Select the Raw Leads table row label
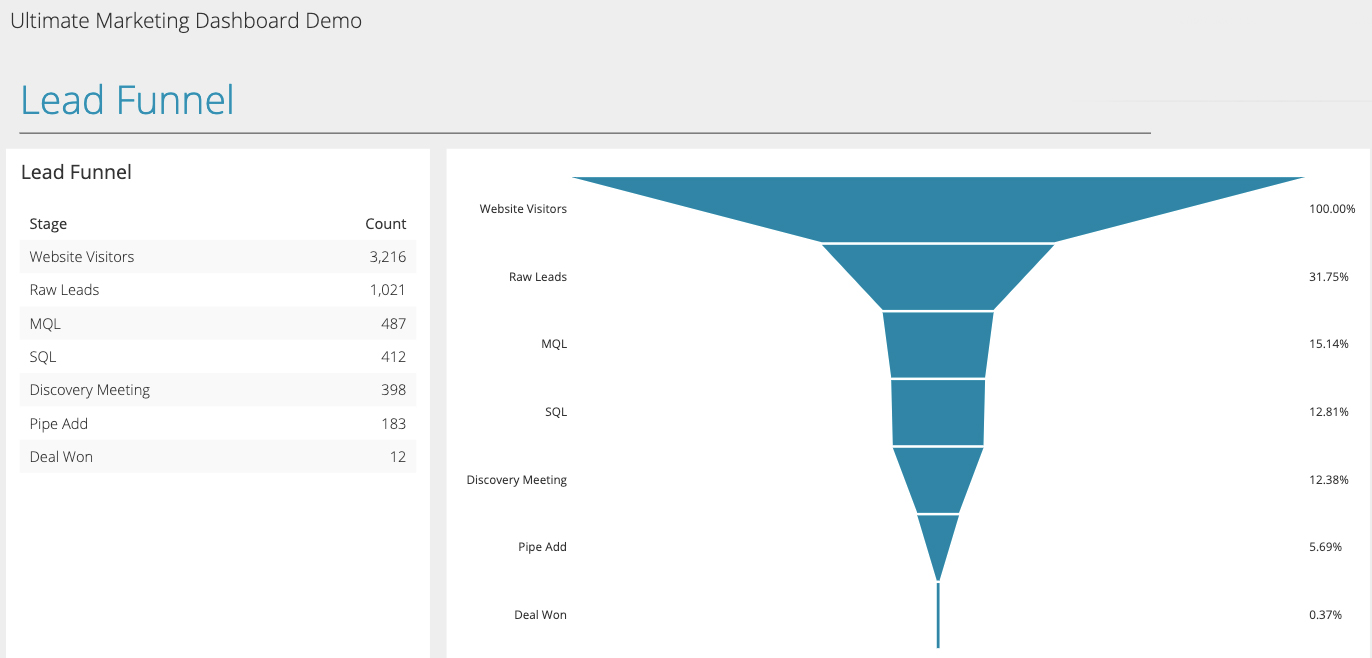This screenshot has height=658, width=1372. point(65,290)
